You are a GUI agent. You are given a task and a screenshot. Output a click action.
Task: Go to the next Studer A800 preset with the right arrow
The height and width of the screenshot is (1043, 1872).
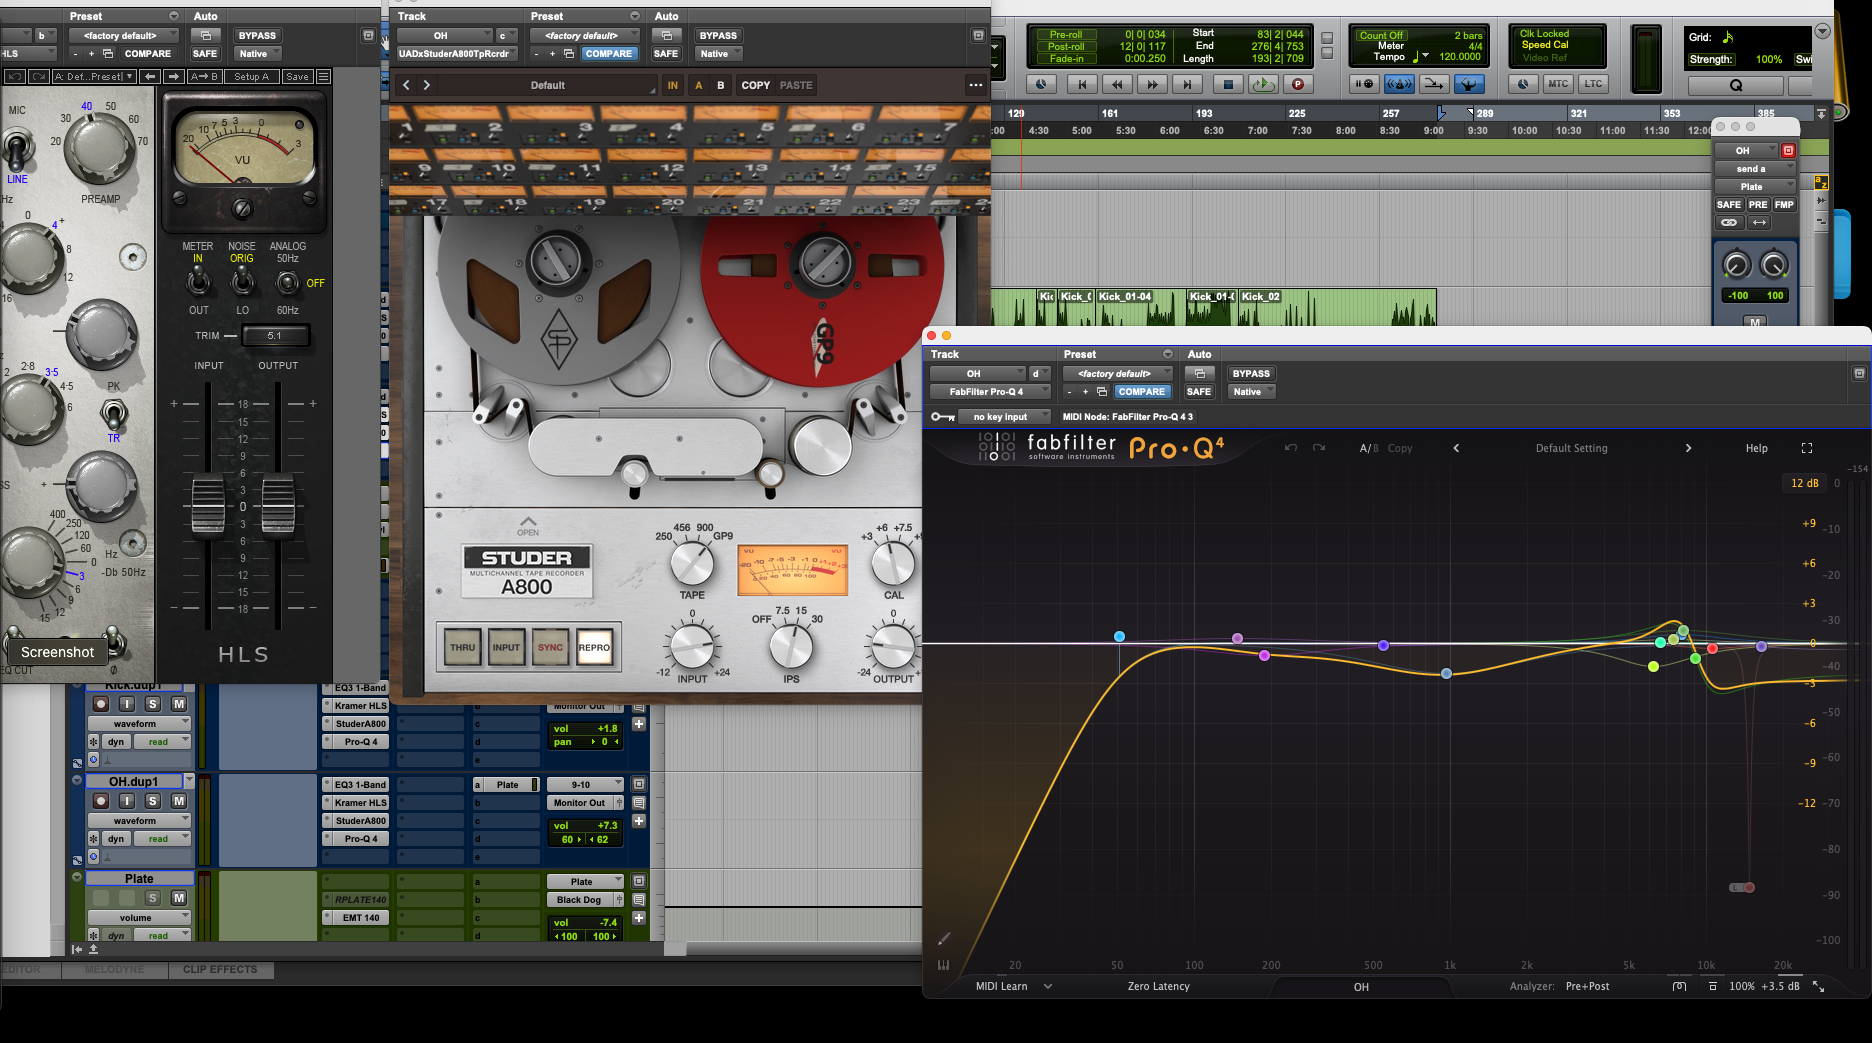coord(427,85)
